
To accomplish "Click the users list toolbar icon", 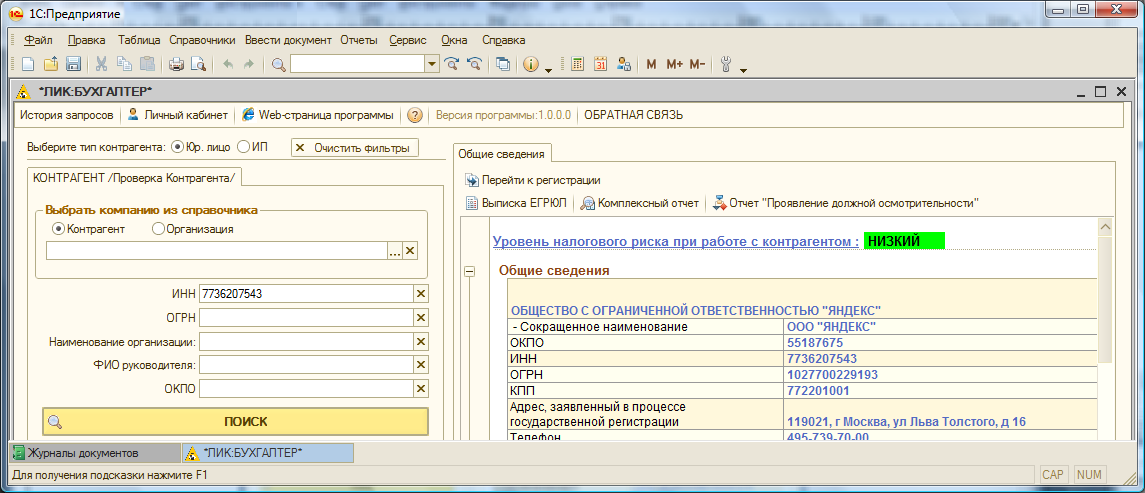I will click(x=624, y=64).
